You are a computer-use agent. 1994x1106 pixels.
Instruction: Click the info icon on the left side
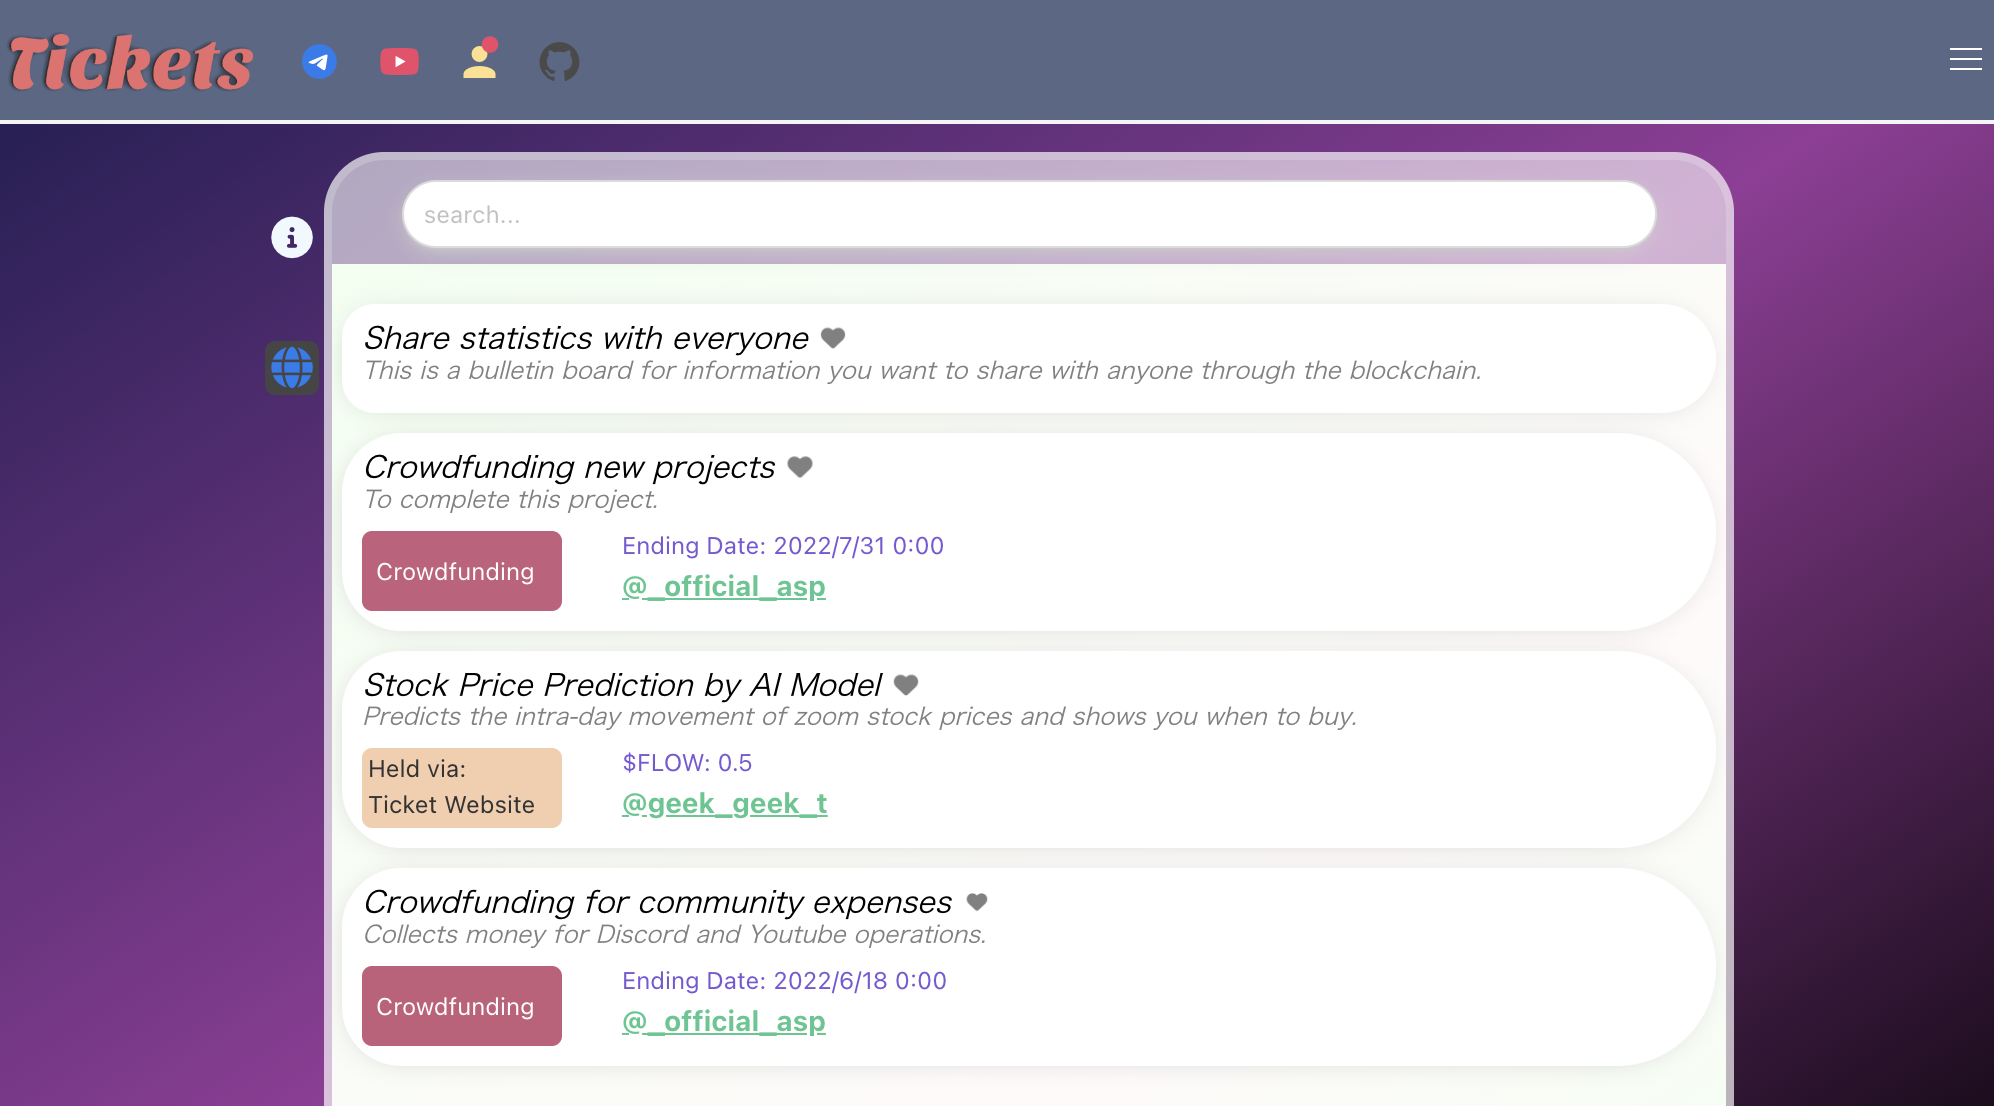click(x=291, y=237)
